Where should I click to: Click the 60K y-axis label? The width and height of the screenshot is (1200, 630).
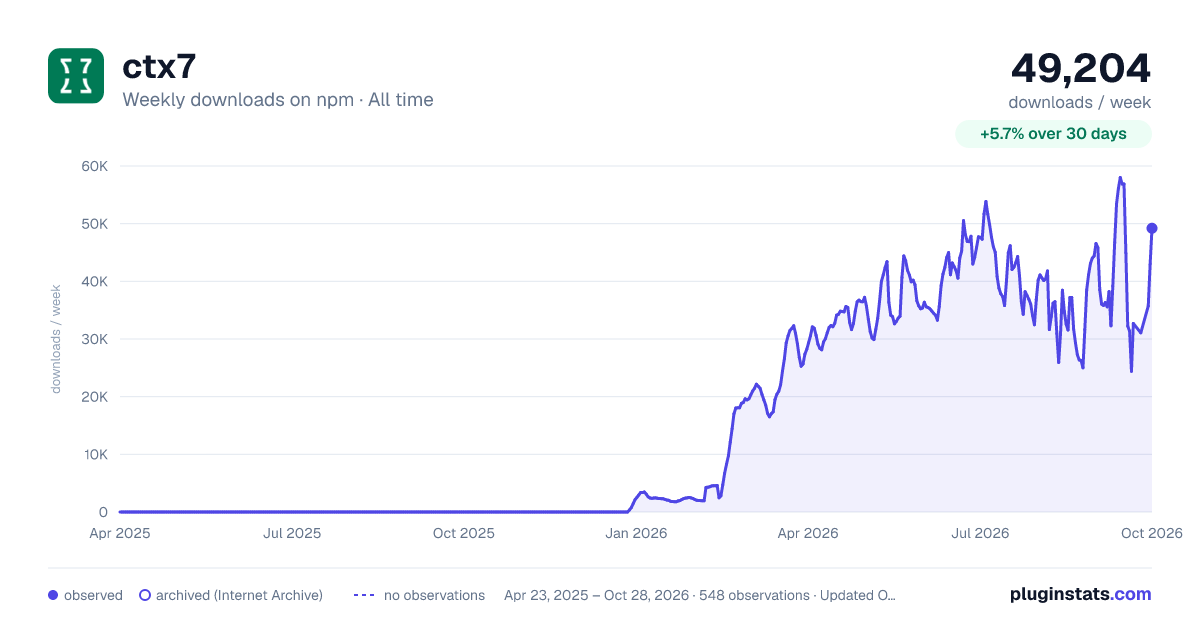pos(94,166)
